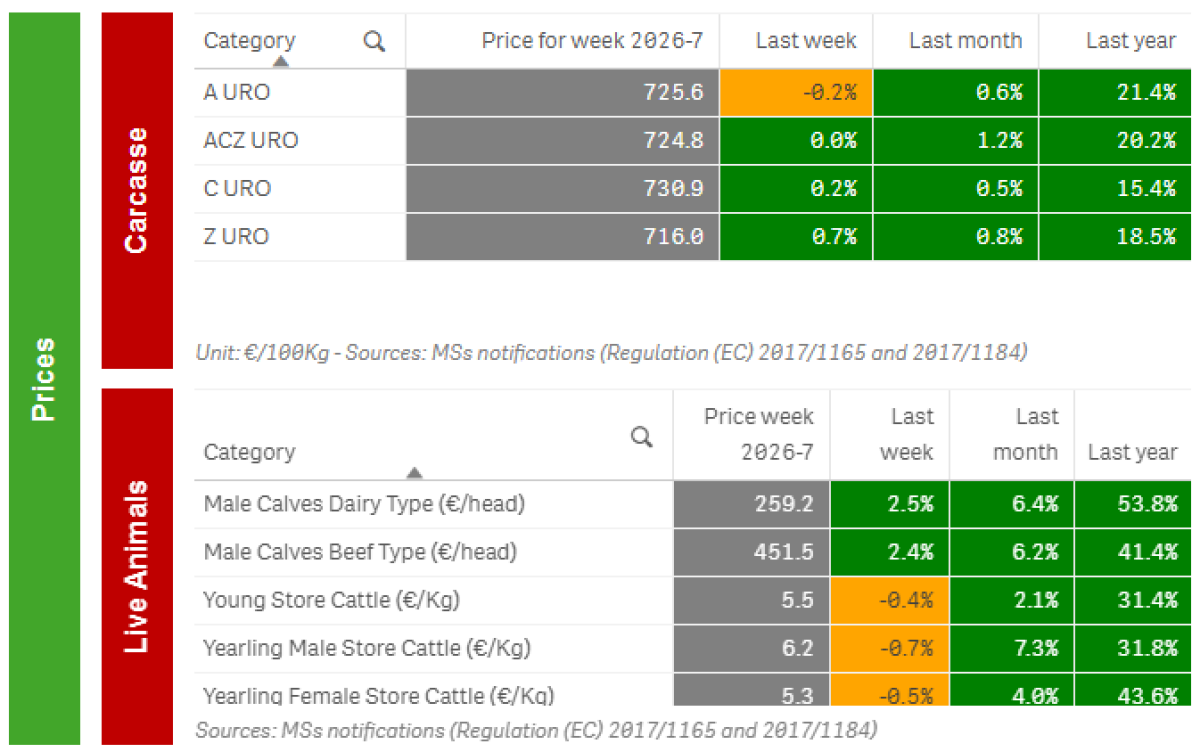
Task: Sort by Price for week 2026-7 column
Action: (592, 41)
